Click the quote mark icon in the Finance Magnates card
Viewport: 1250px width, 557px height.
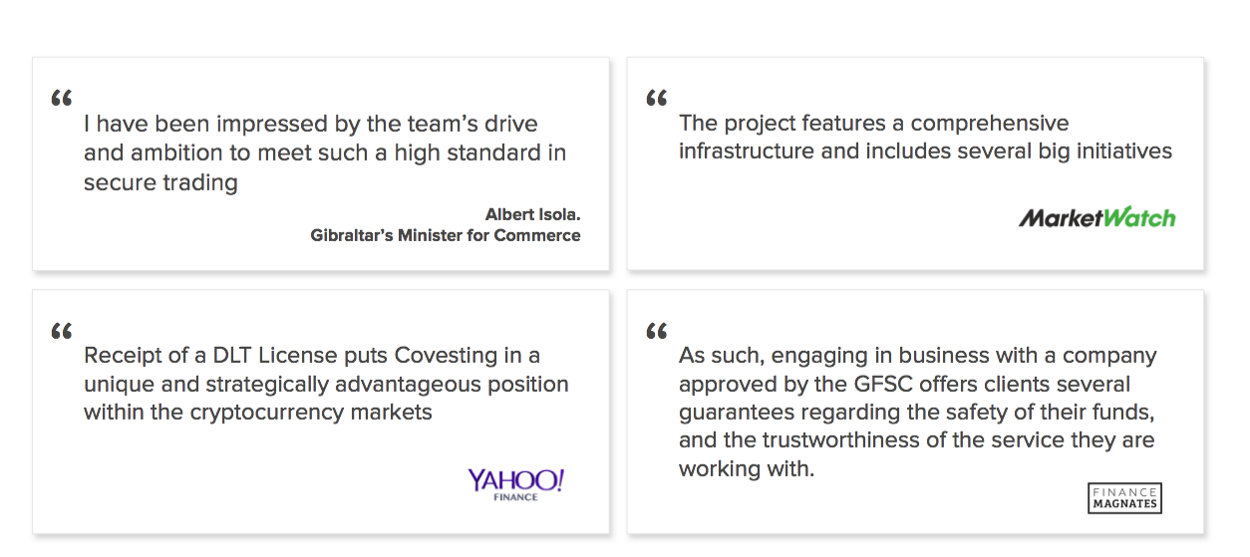pyautogui.click(x=656, y=331)
